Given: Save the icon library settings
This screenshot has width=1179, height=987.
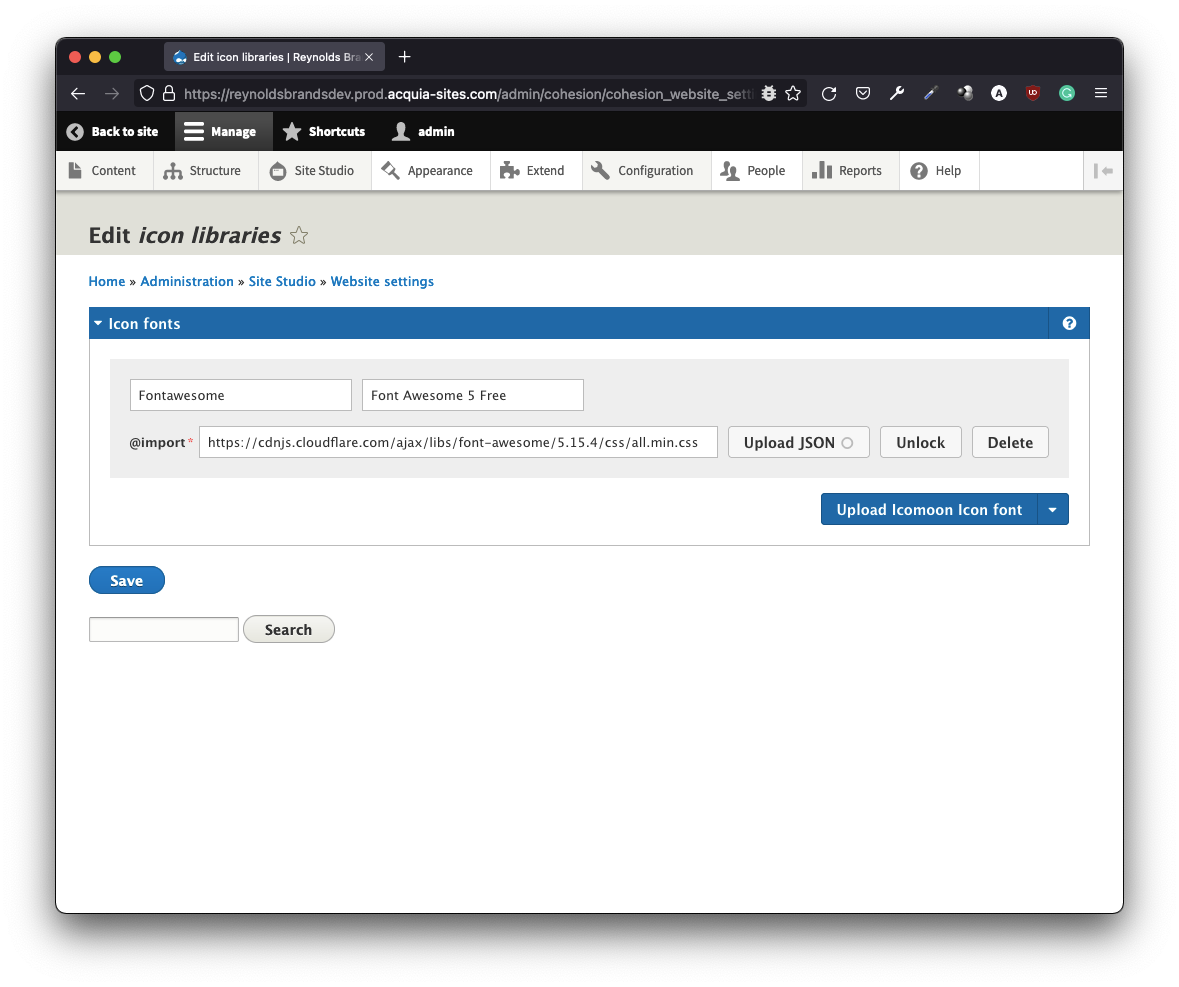Looking at the screenshot, I should [x=126, y=581].
